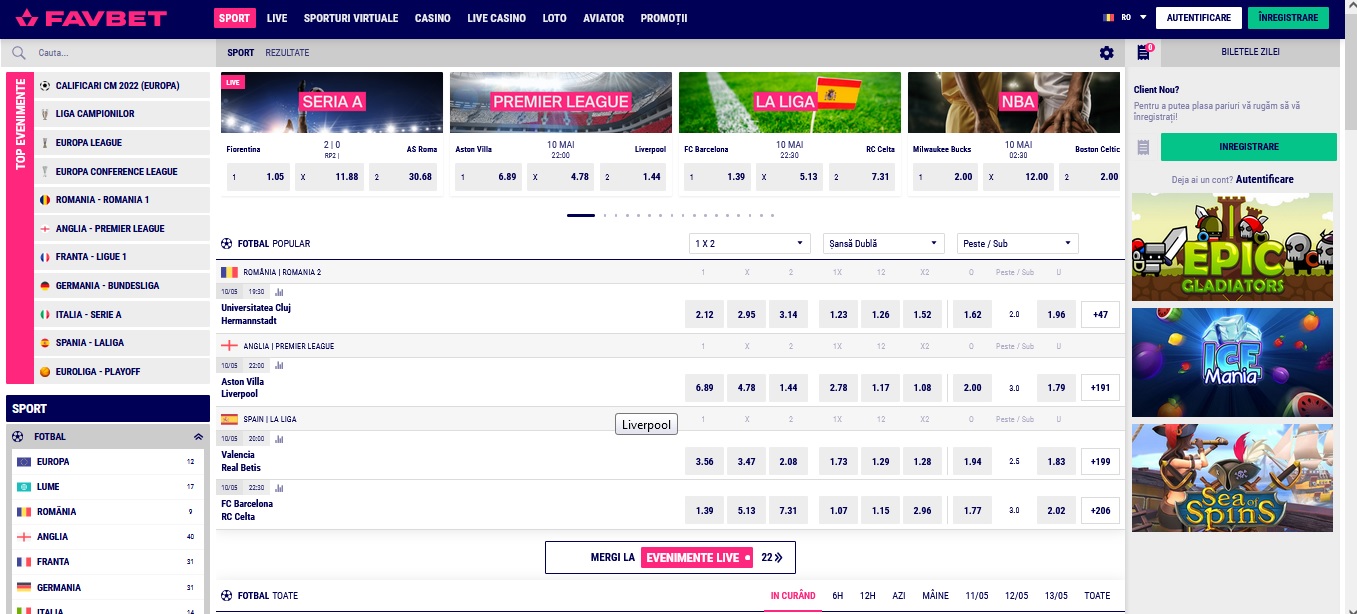Open the NBA carousel banner
The width and height of the screenshot is (1357, 614).
pos(1013,102)
